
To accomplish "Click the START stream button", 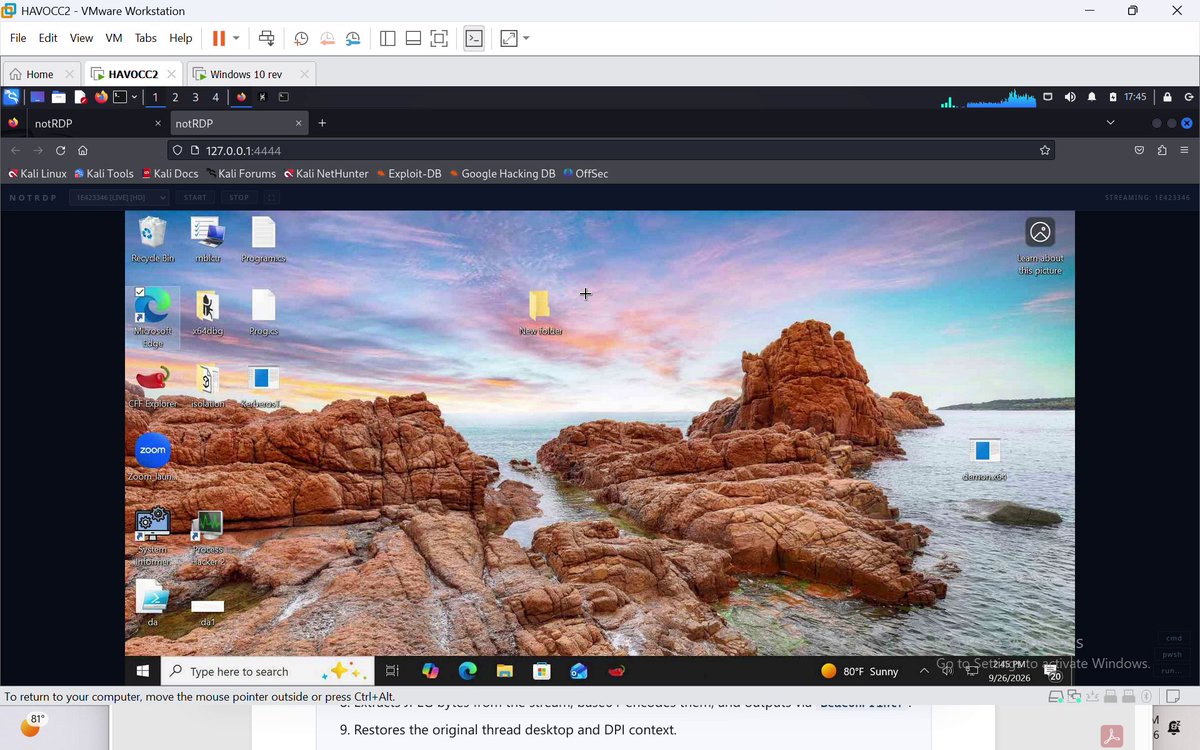I will [195, 197].
